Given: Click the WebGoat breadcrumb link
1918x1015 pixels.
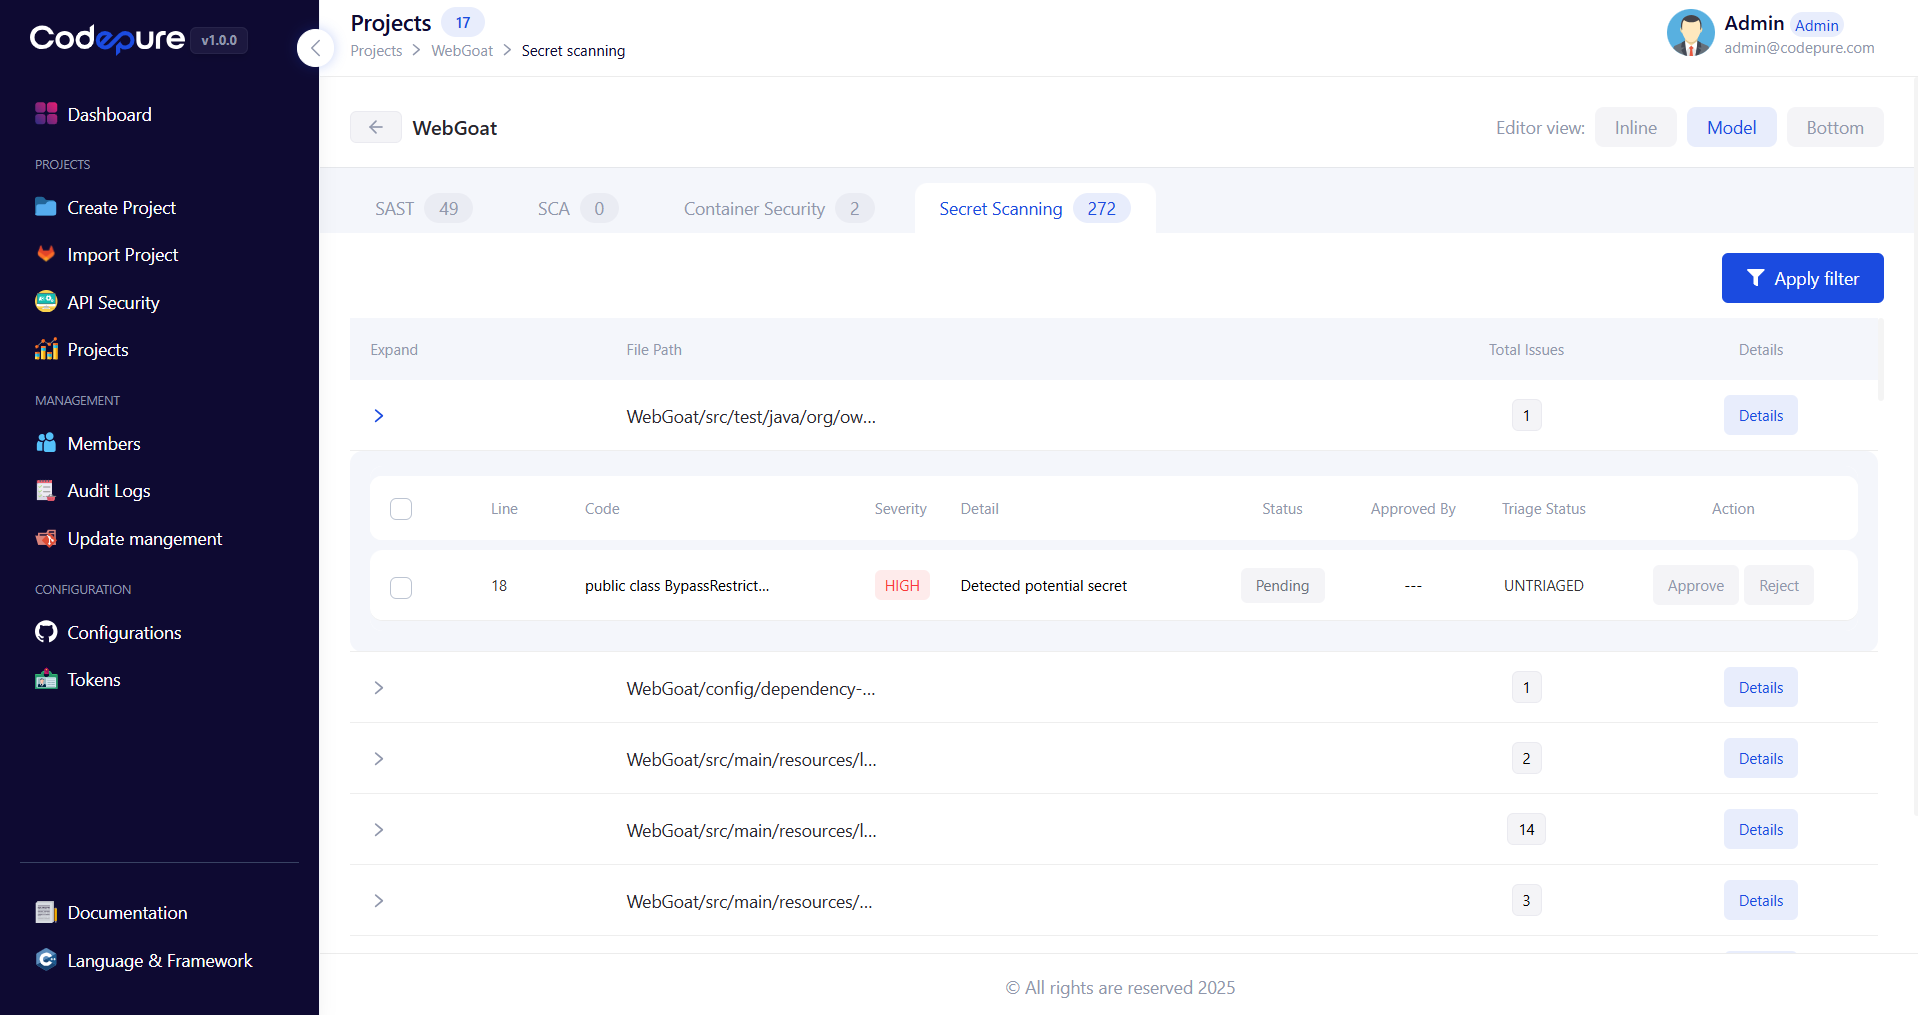Looking at the screenshot, I should point(462,51).
